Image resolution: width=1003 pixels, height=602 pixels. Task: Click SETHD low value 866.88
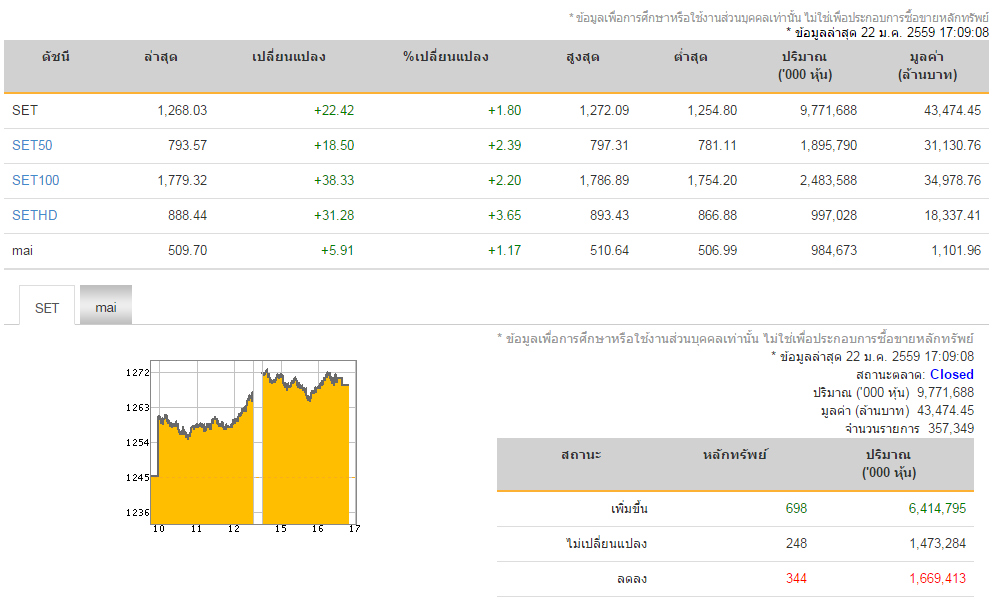717,215
